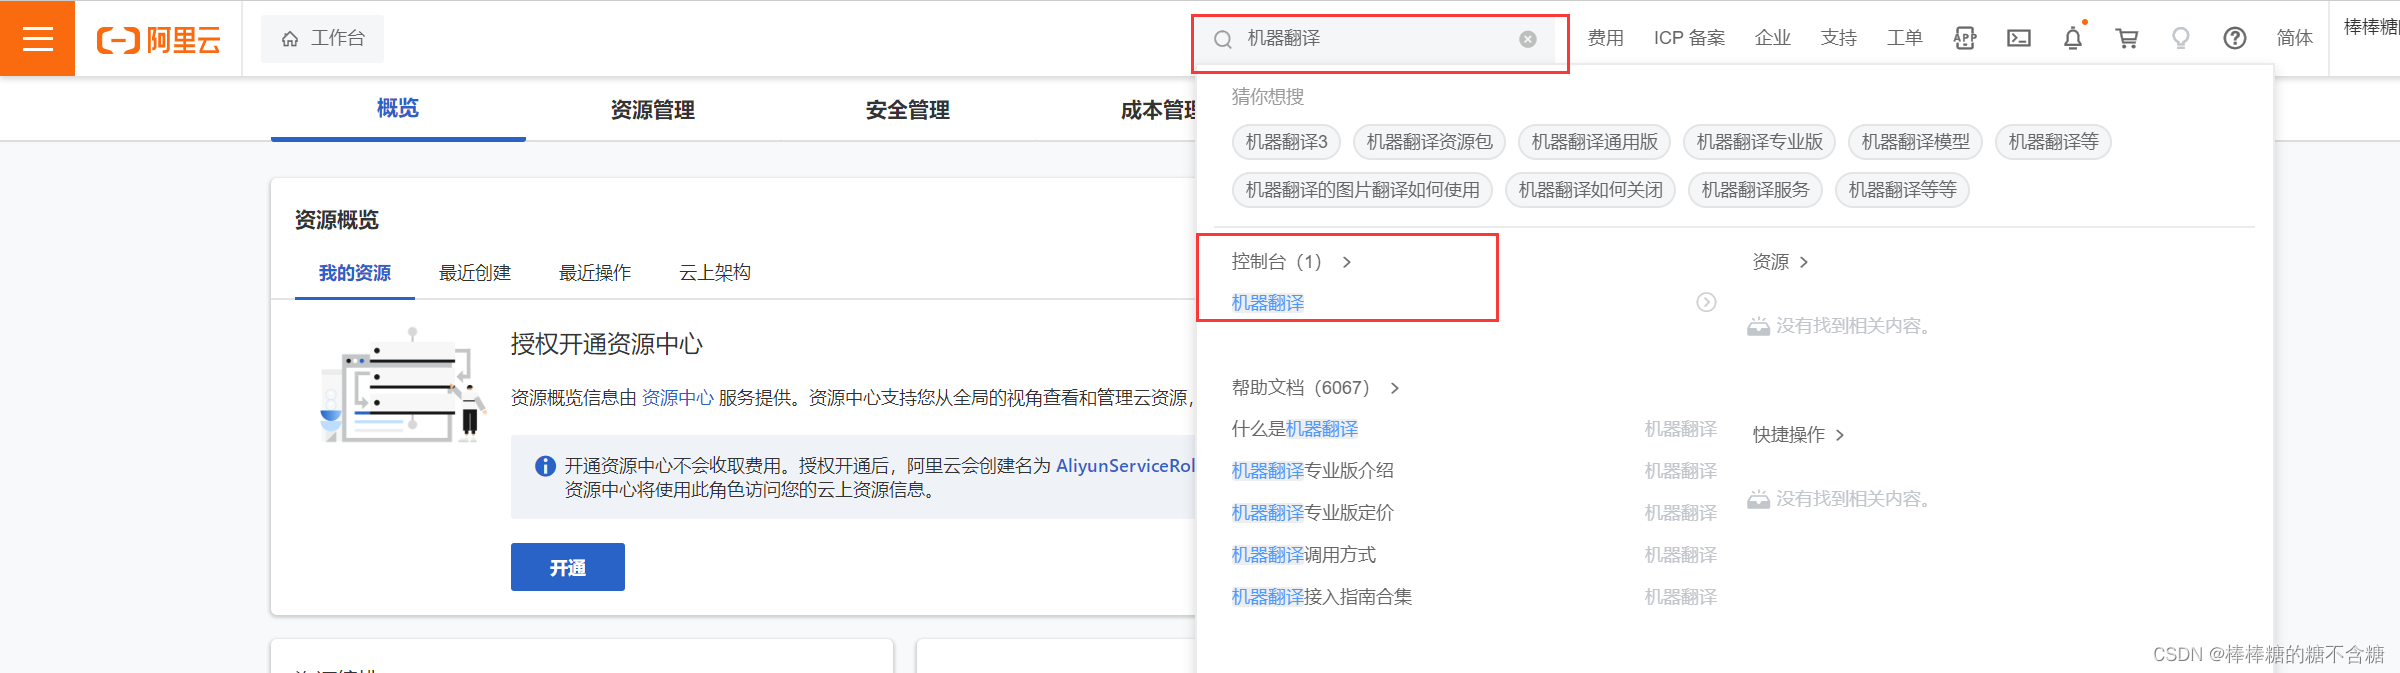
Task: Choose suggestion 机器翻译资源包
Action: pos(1430,142)
